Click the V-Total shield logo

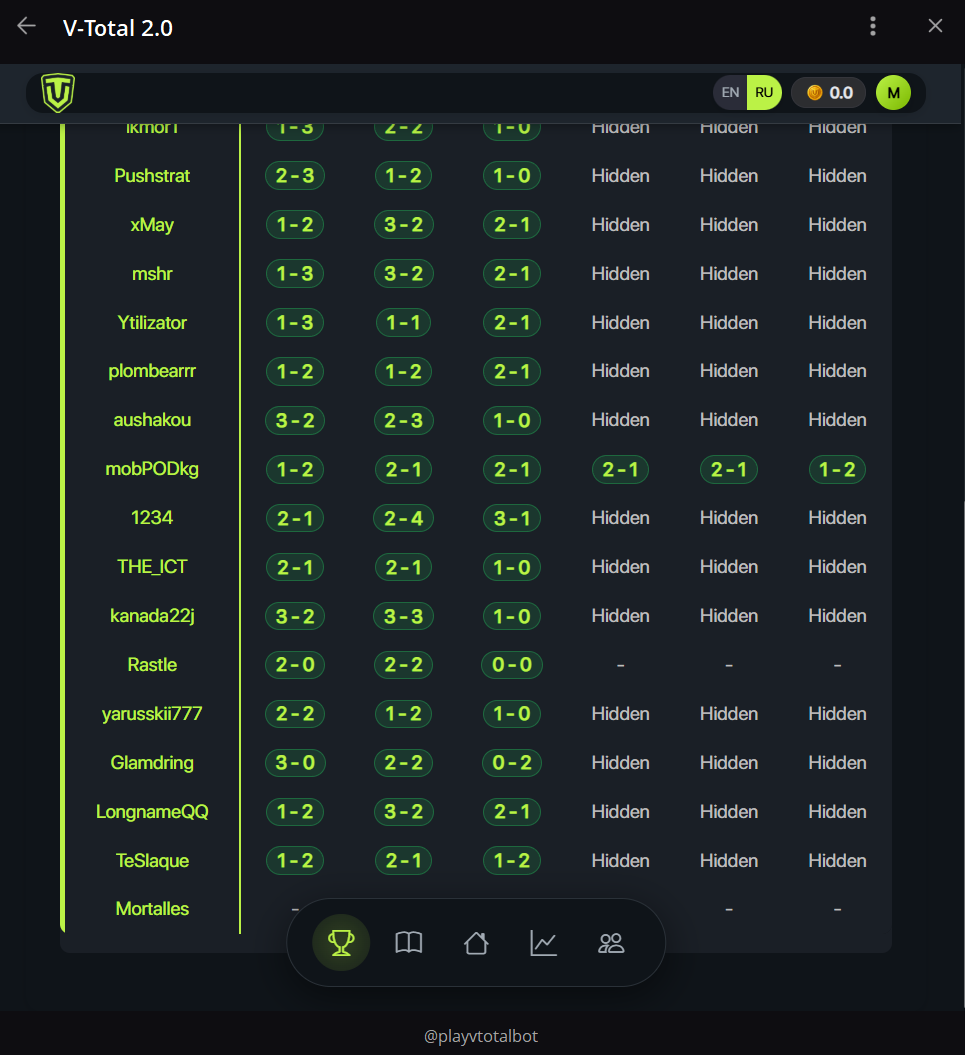[58, 93]
